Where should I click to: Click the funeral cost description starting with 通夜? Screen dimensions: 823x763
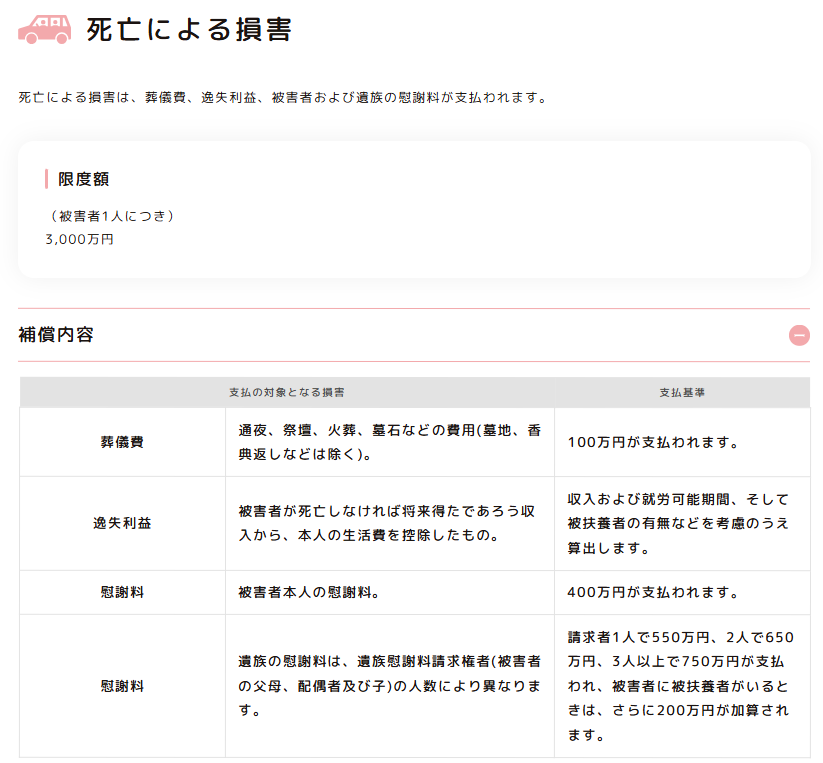pyautogui.click(x=390, y=442)
